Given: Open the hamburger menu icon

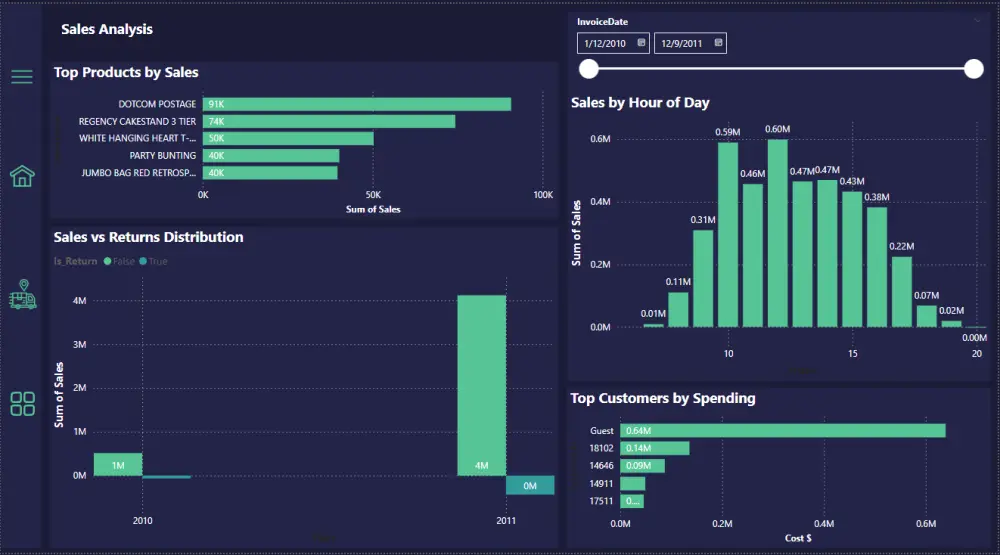Looking at the screenshot, I should click(22, 77).
